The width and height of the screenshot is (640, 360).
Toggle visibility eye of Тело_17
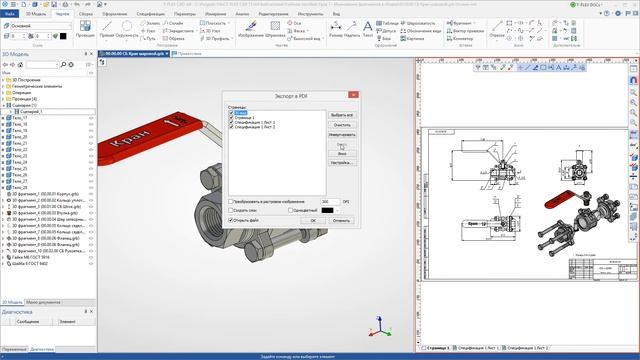91,118
